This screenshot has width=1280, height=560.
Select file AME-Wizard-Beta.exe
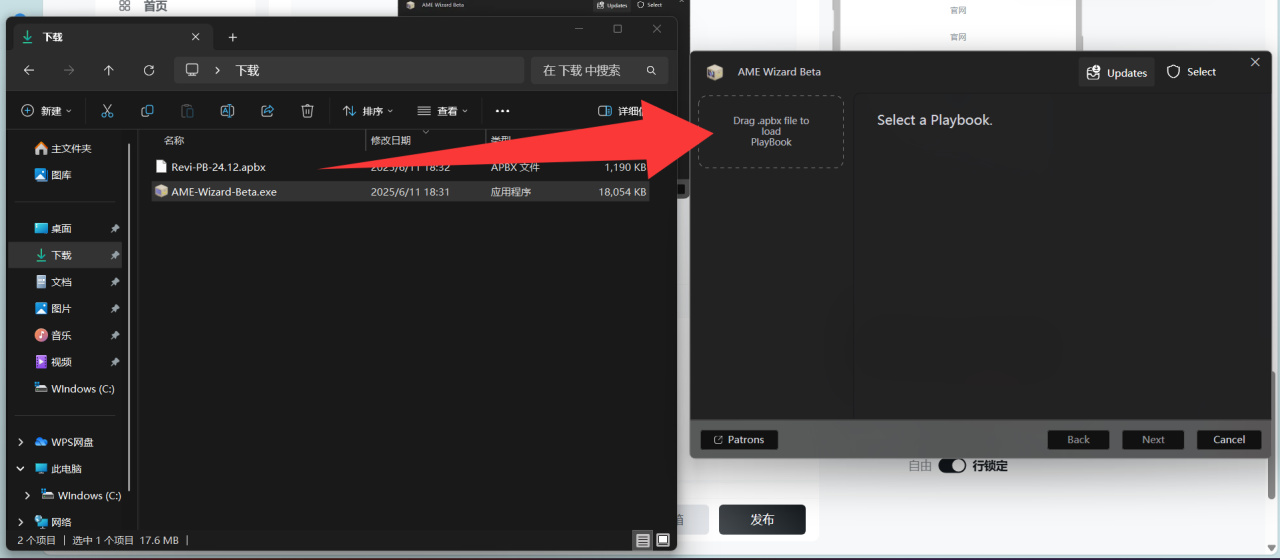[224, 191]
